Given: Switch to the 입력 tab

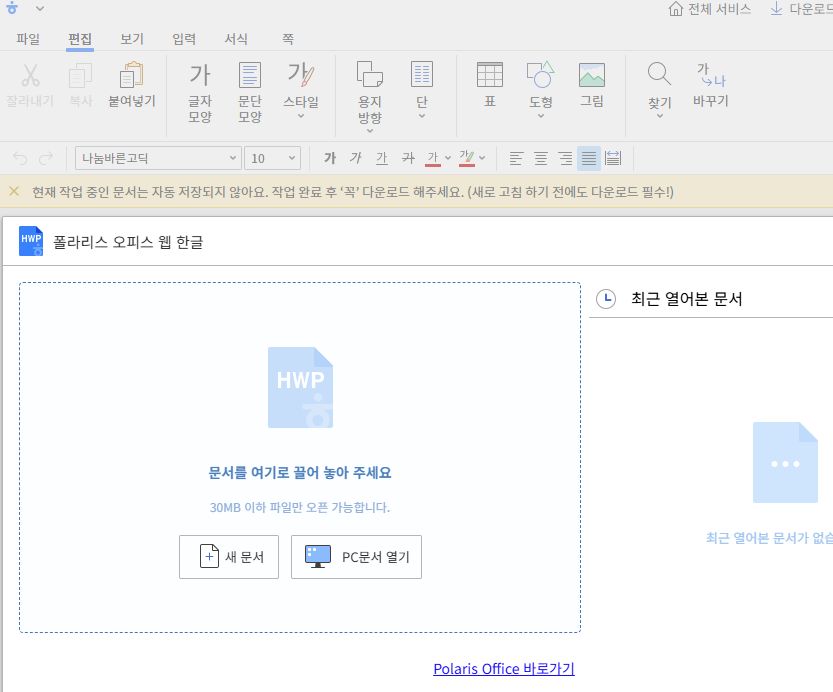Looking at the screenshot, I should tap(184, 39).
